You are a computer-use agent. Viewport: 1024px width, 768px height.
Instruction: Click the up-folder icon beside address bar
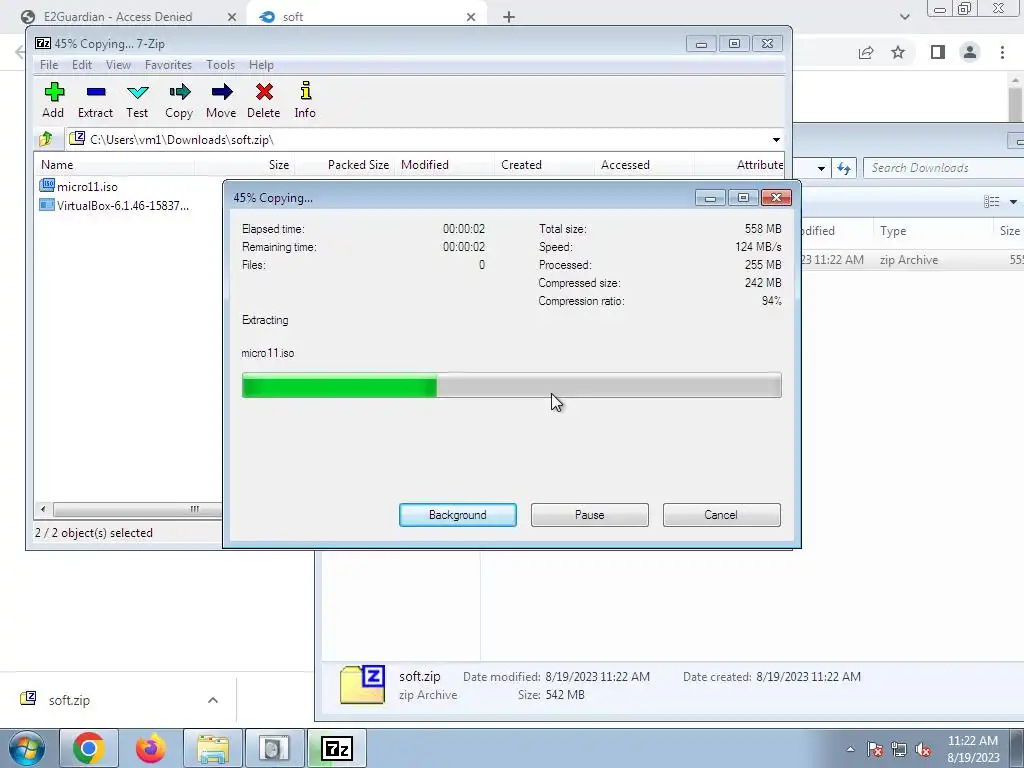pyautogui.click(x=46, y=139)
